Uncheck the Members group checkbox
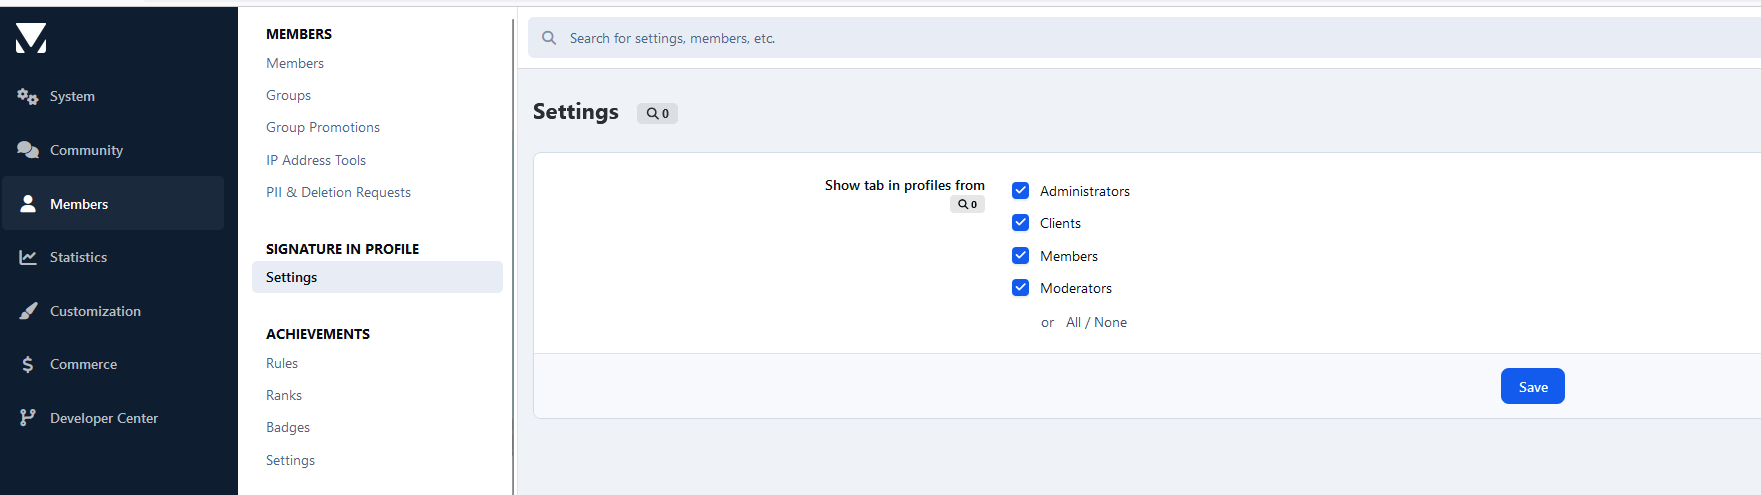Image resolution: width=1761 pixels, height=495 pixels. click(x=1020, y=256)
